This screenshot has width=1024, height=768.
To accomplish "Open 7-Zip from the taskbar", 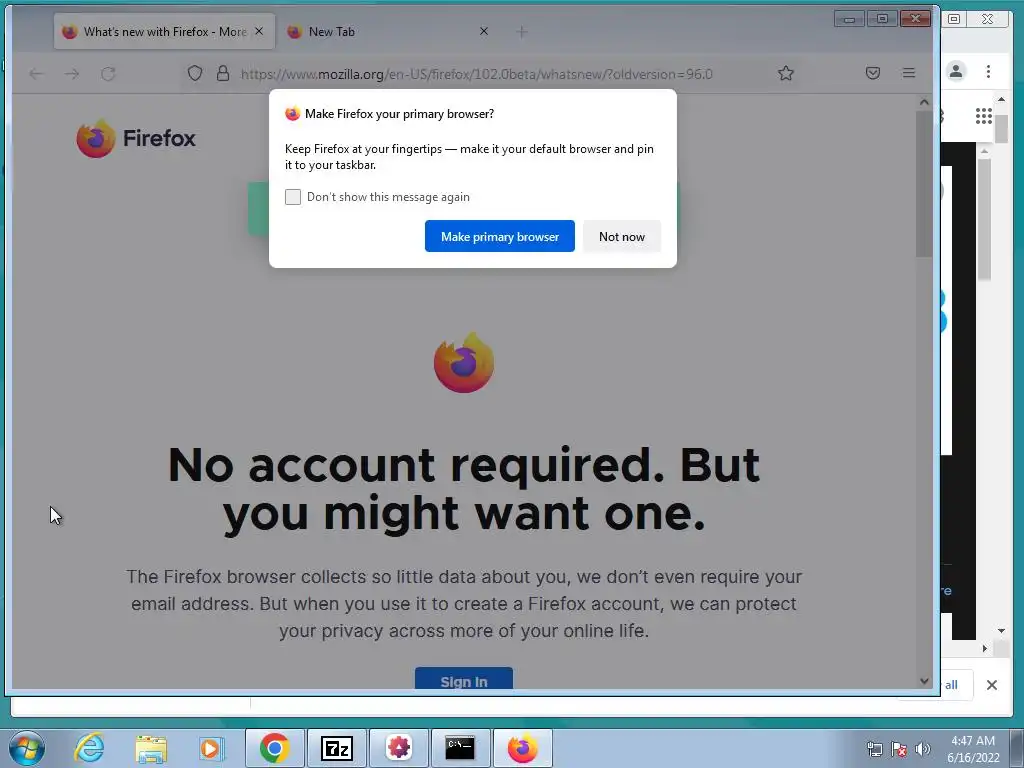I will click(x=336, y=748).
